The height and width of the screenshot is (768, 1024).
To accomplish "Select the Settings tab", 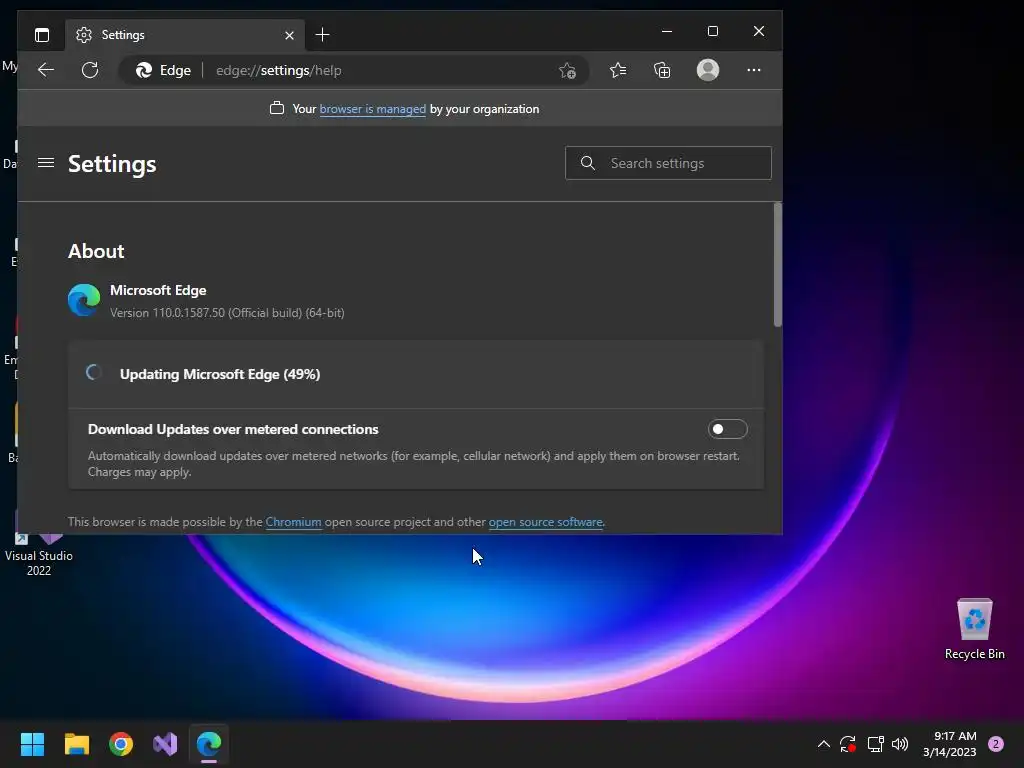I will coord(184,35).
